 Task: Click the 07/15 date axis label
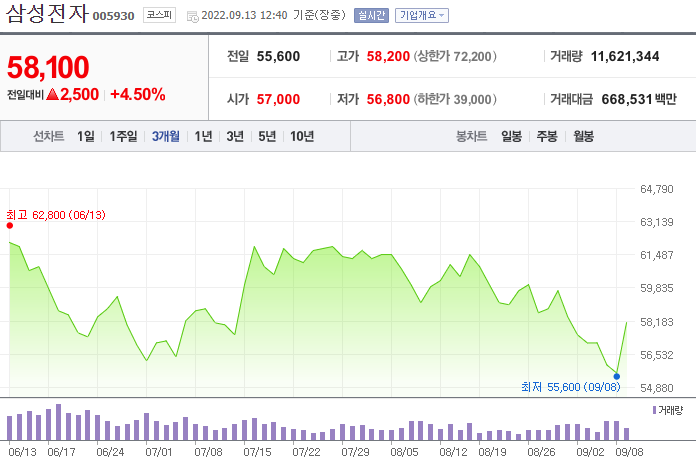[257, 452]
